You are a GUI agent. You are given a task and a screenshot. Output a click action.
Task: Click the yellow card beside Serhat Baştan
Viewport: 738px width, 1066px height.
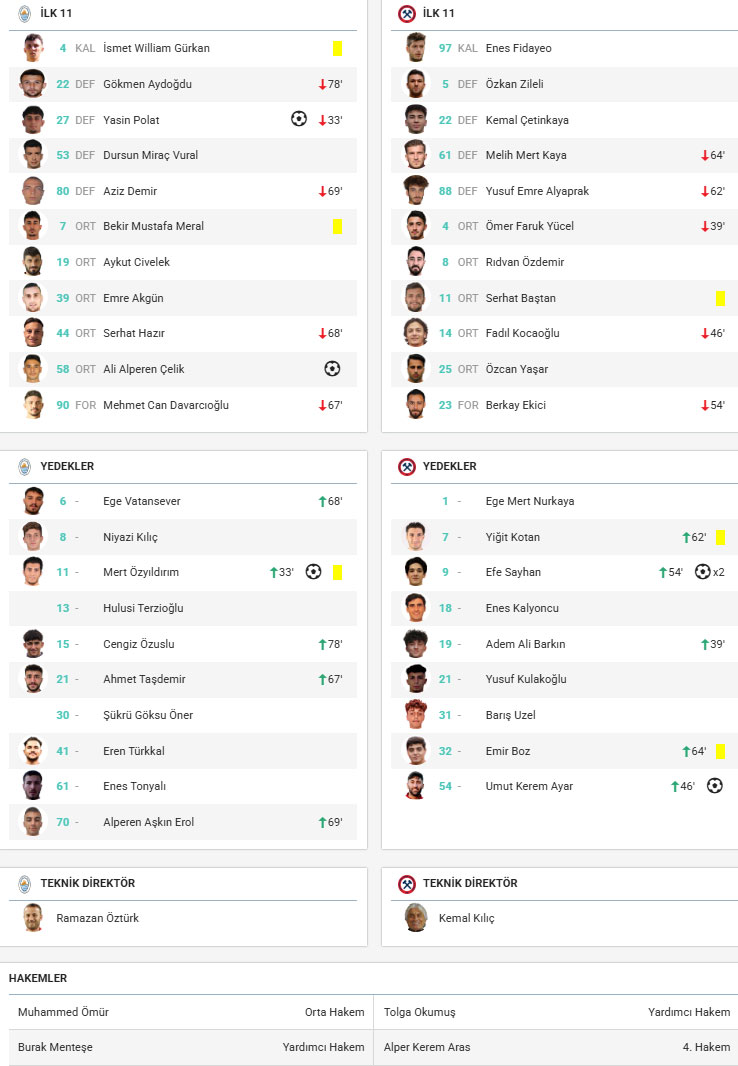point(720,298)
